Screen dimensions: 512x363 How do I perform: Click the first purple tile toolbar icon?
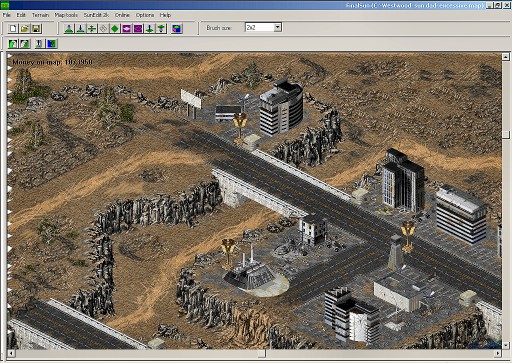(126, 28)
